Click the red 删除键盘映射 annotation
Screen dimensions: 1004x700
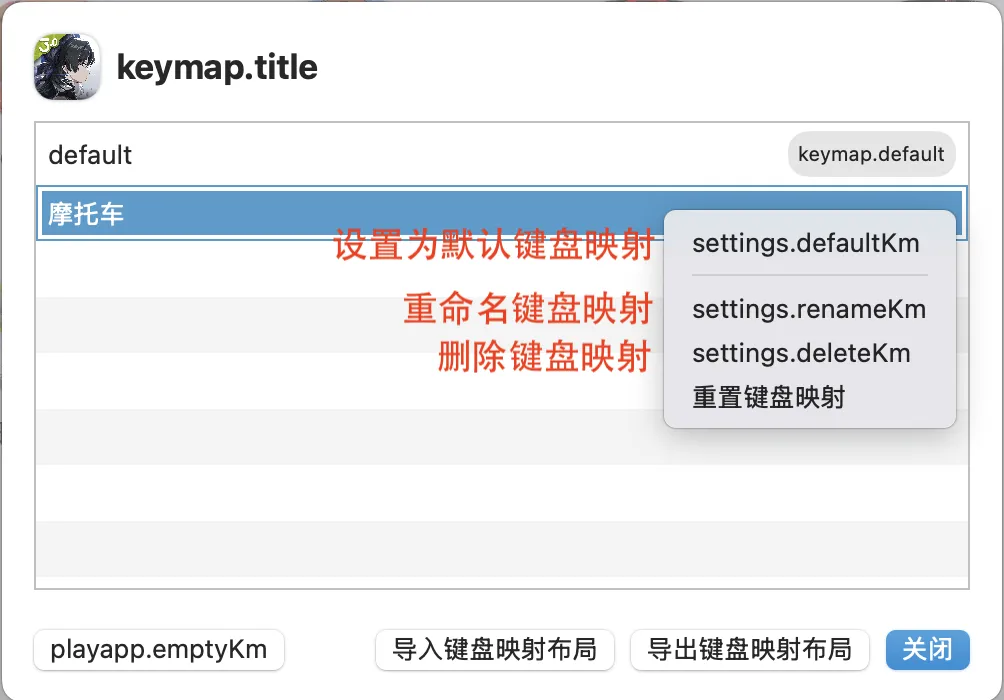tap(545, 356)
